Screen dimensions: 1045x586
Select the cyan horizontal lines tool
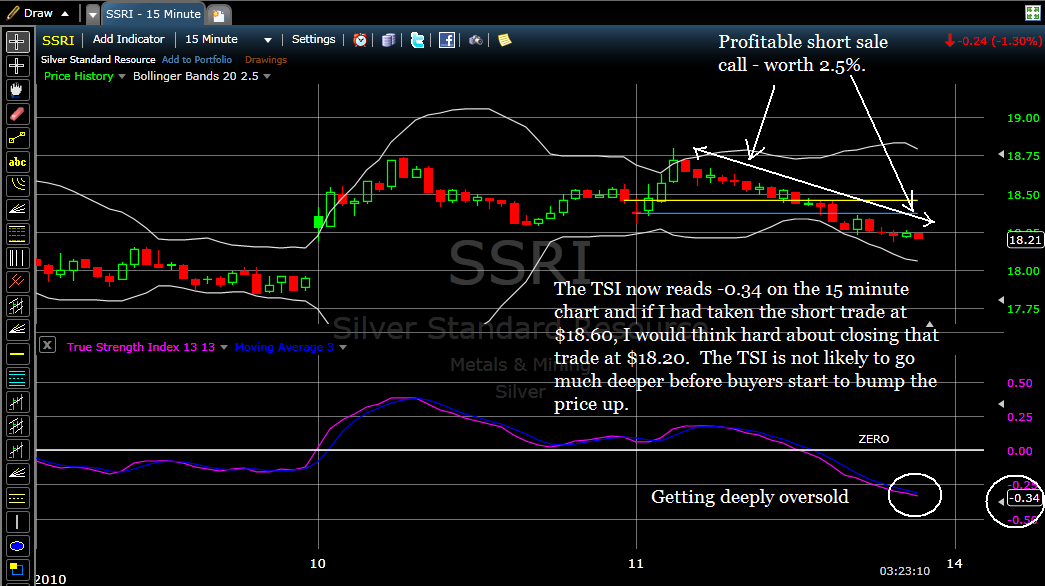[x=17, y=378]
